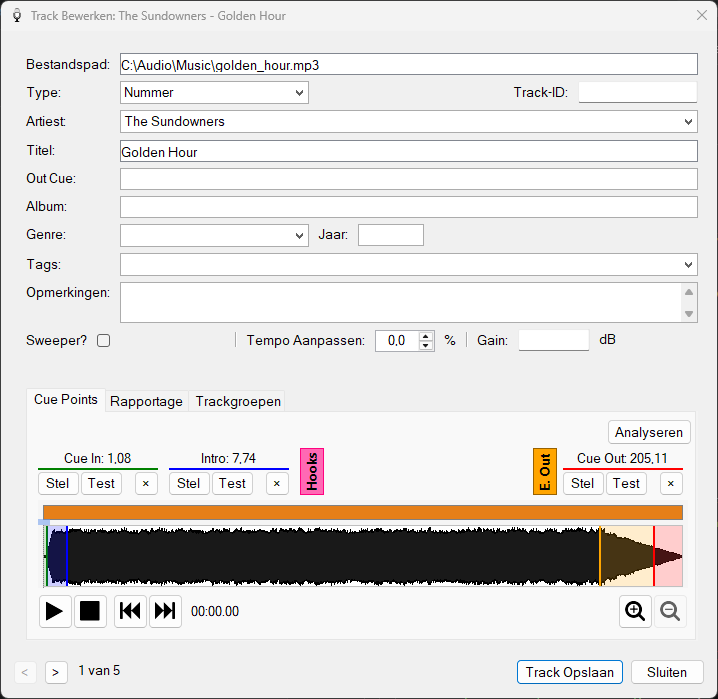This screenshot has width=718, height=699.
Task: Expand the Tags dropdown
Action: [x=688, y=265]
